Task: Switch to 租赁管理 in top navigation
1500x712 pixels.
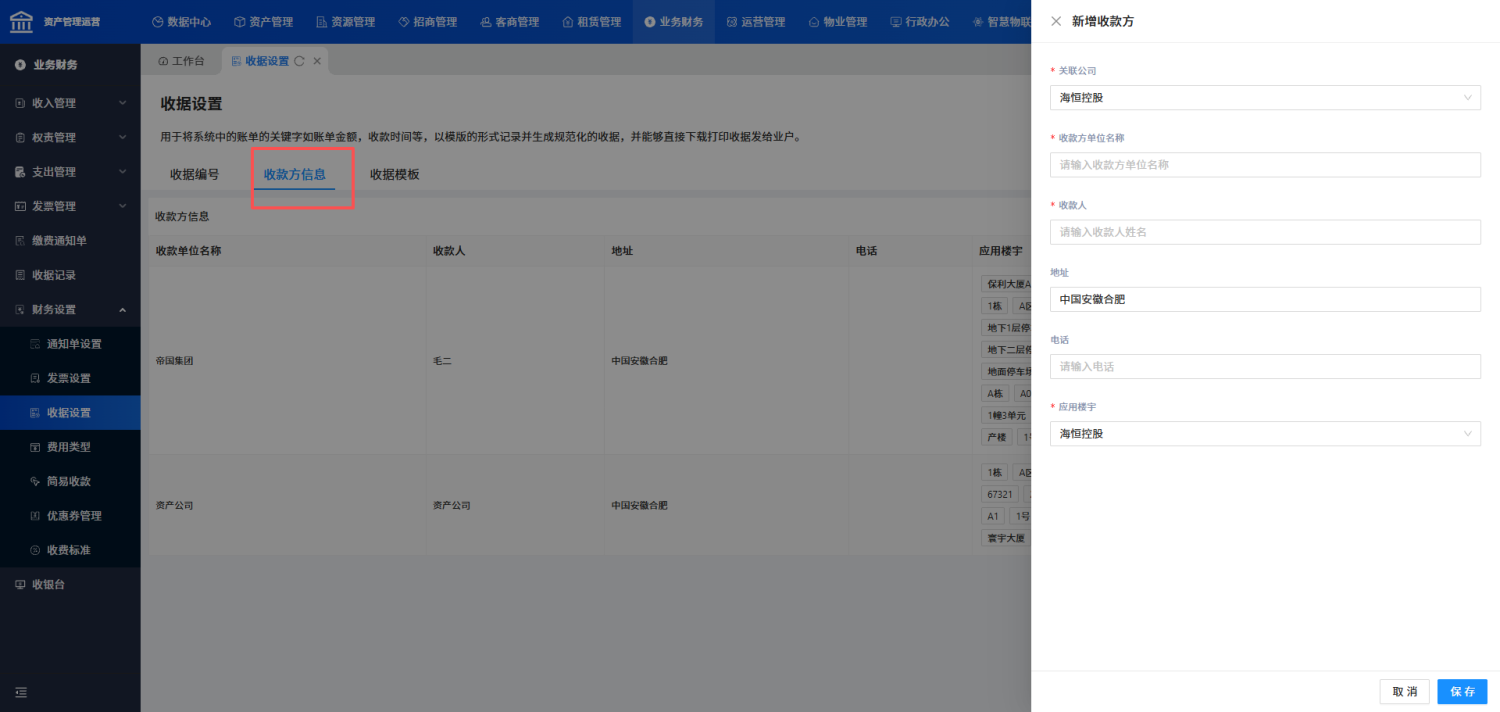Action: pos(591,22)
